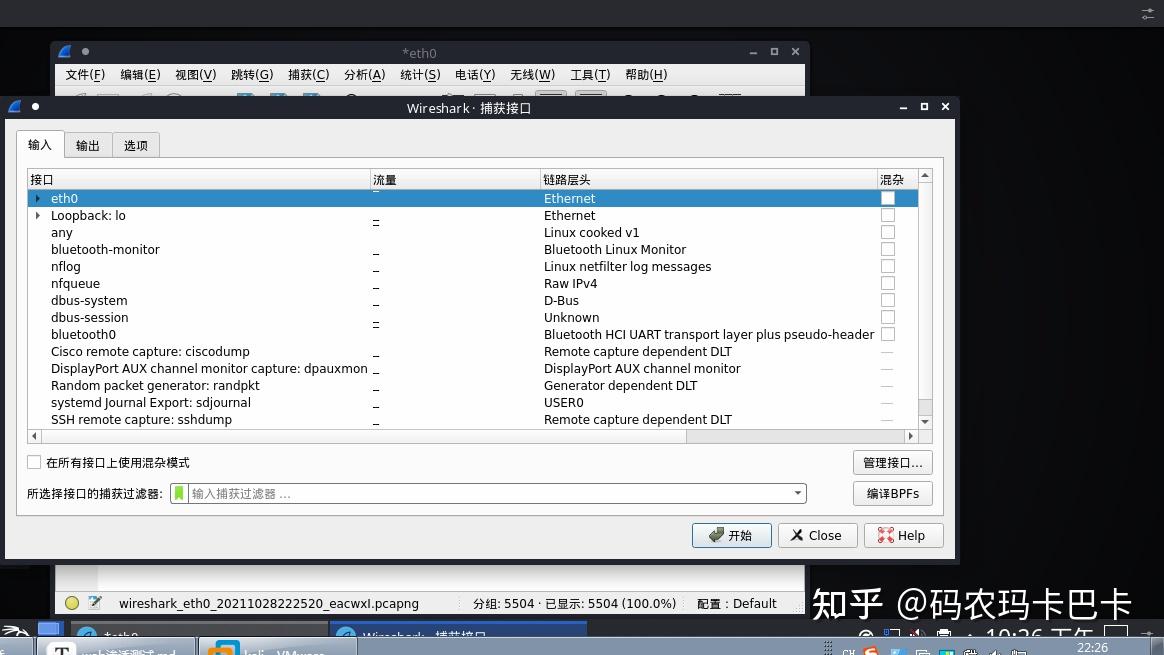Enable 在所有接口上使用混杂模式 checkbox
Viewport: 1164px width, 655px height.
(x=34, y=463)
